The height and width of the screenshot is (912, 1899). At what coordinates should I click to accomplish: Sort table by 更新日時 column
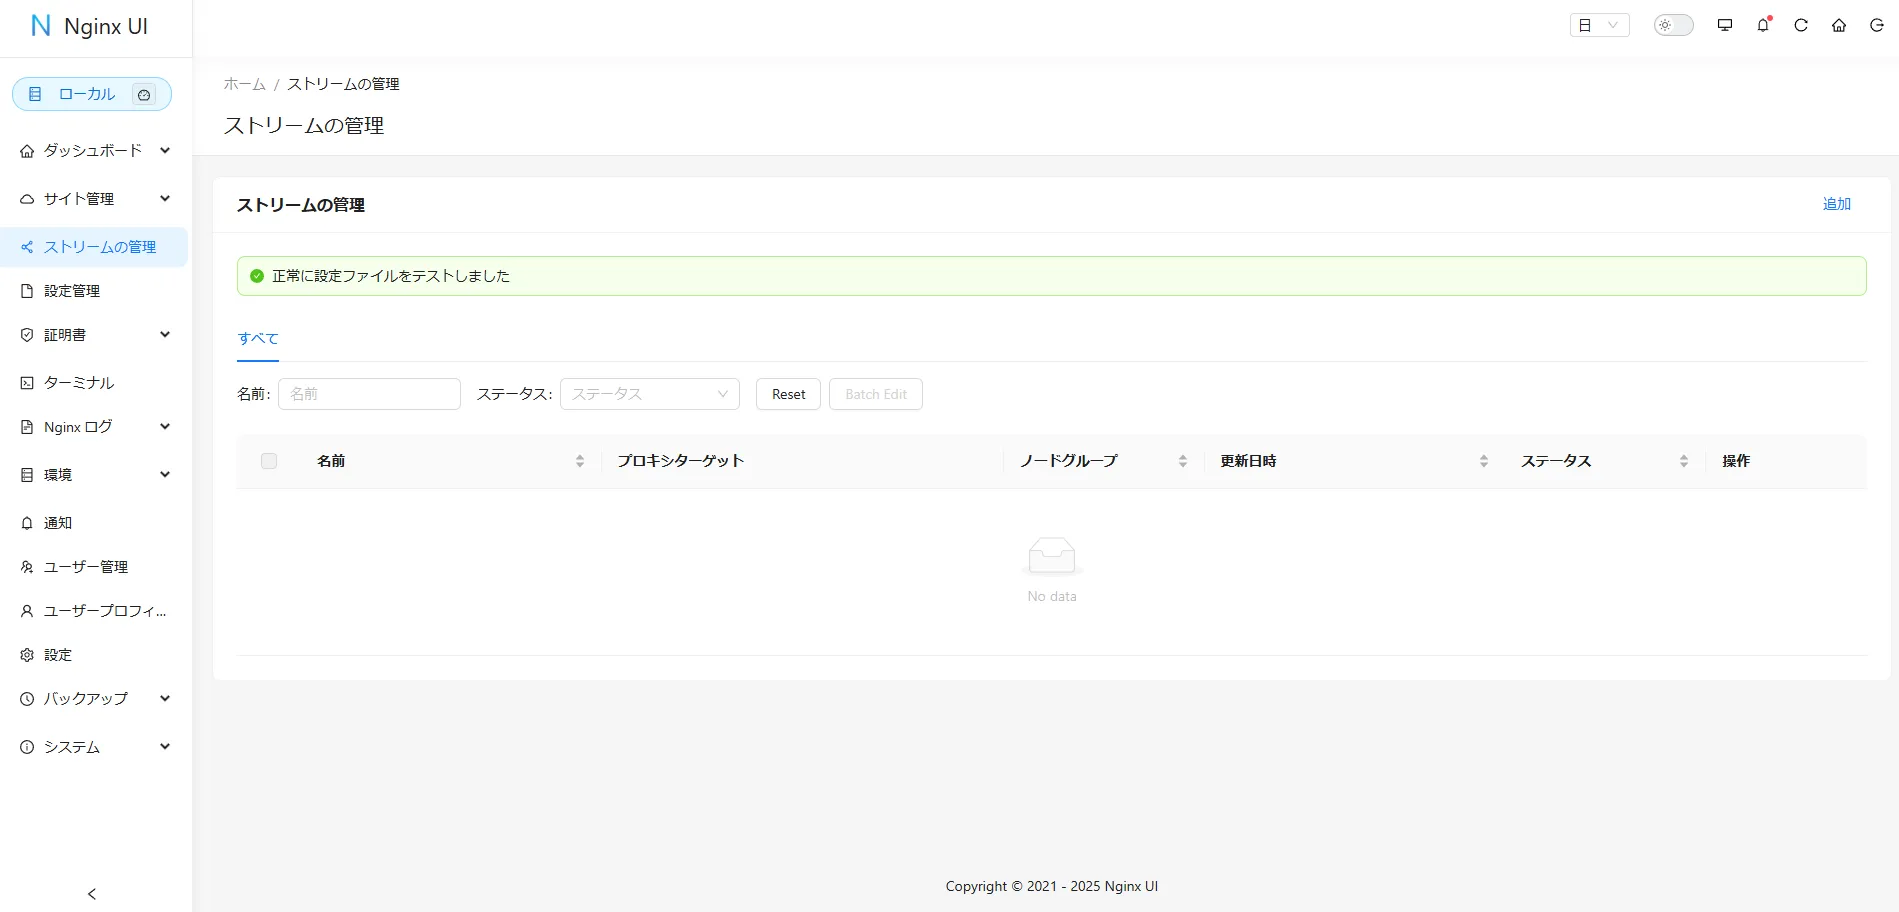point(1354,461)
